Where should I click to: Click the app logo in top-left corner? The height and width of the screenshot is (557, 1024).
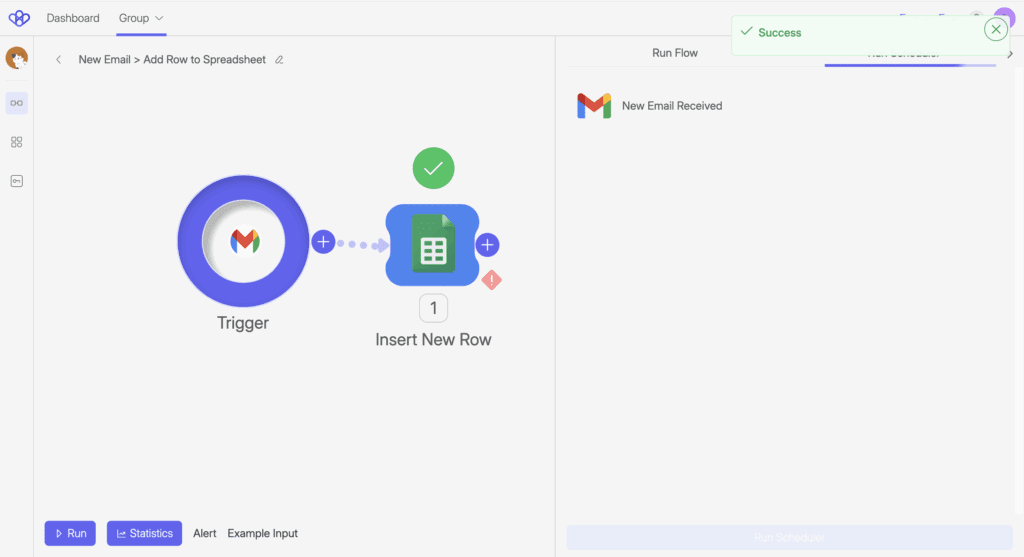[x=19, y=18]
